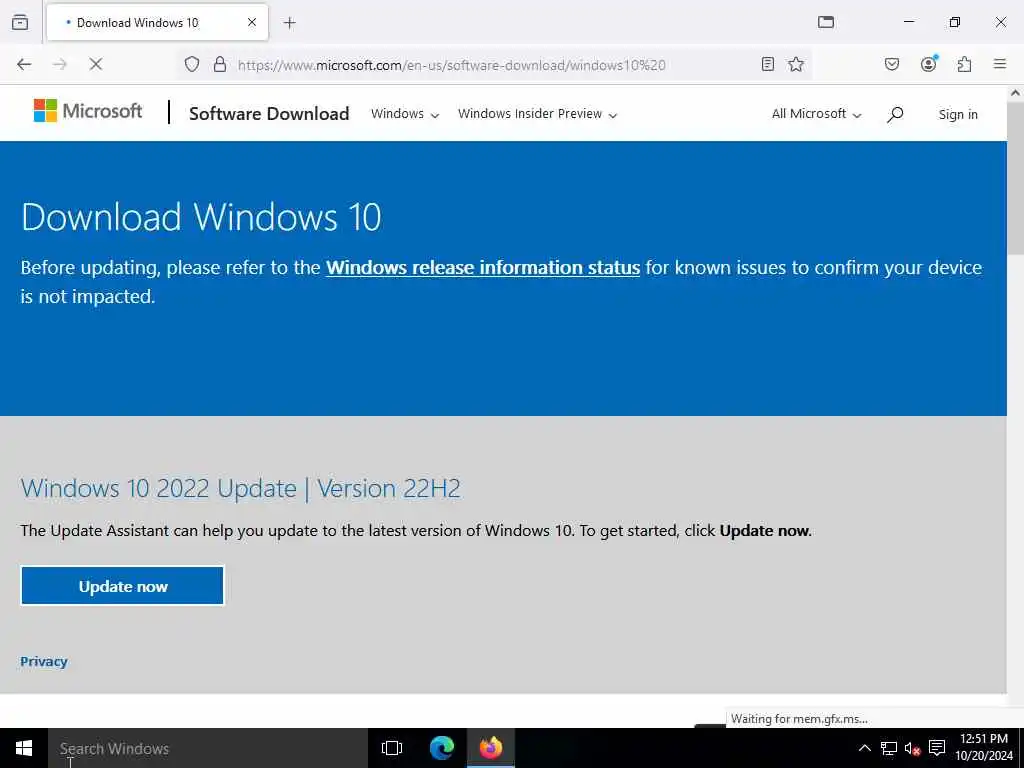Stop loading the current page
The width and height of the screenshot is (1024, 768).
95,64
